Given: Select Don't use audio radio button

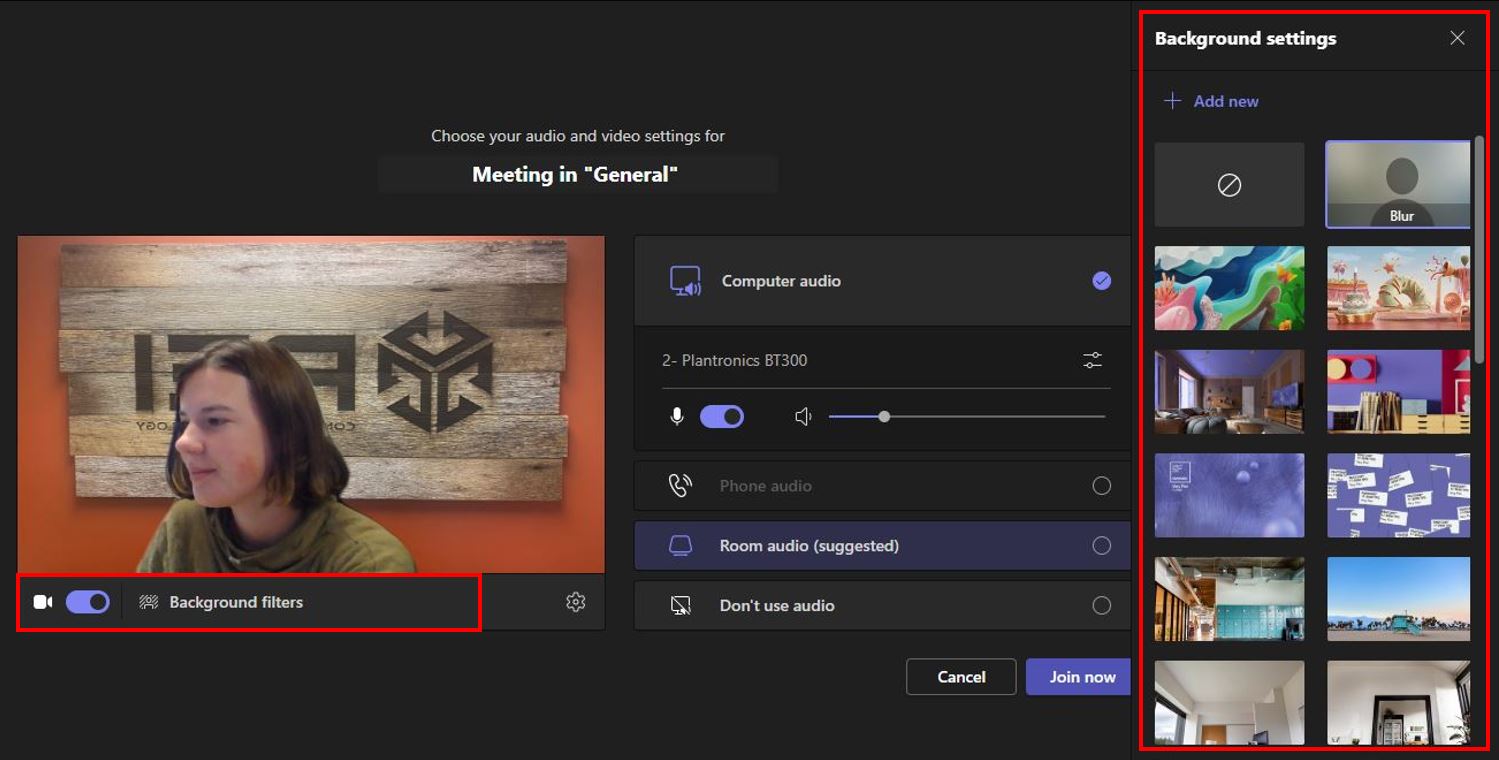Looking at the screenshot, I should point(1101,605).
